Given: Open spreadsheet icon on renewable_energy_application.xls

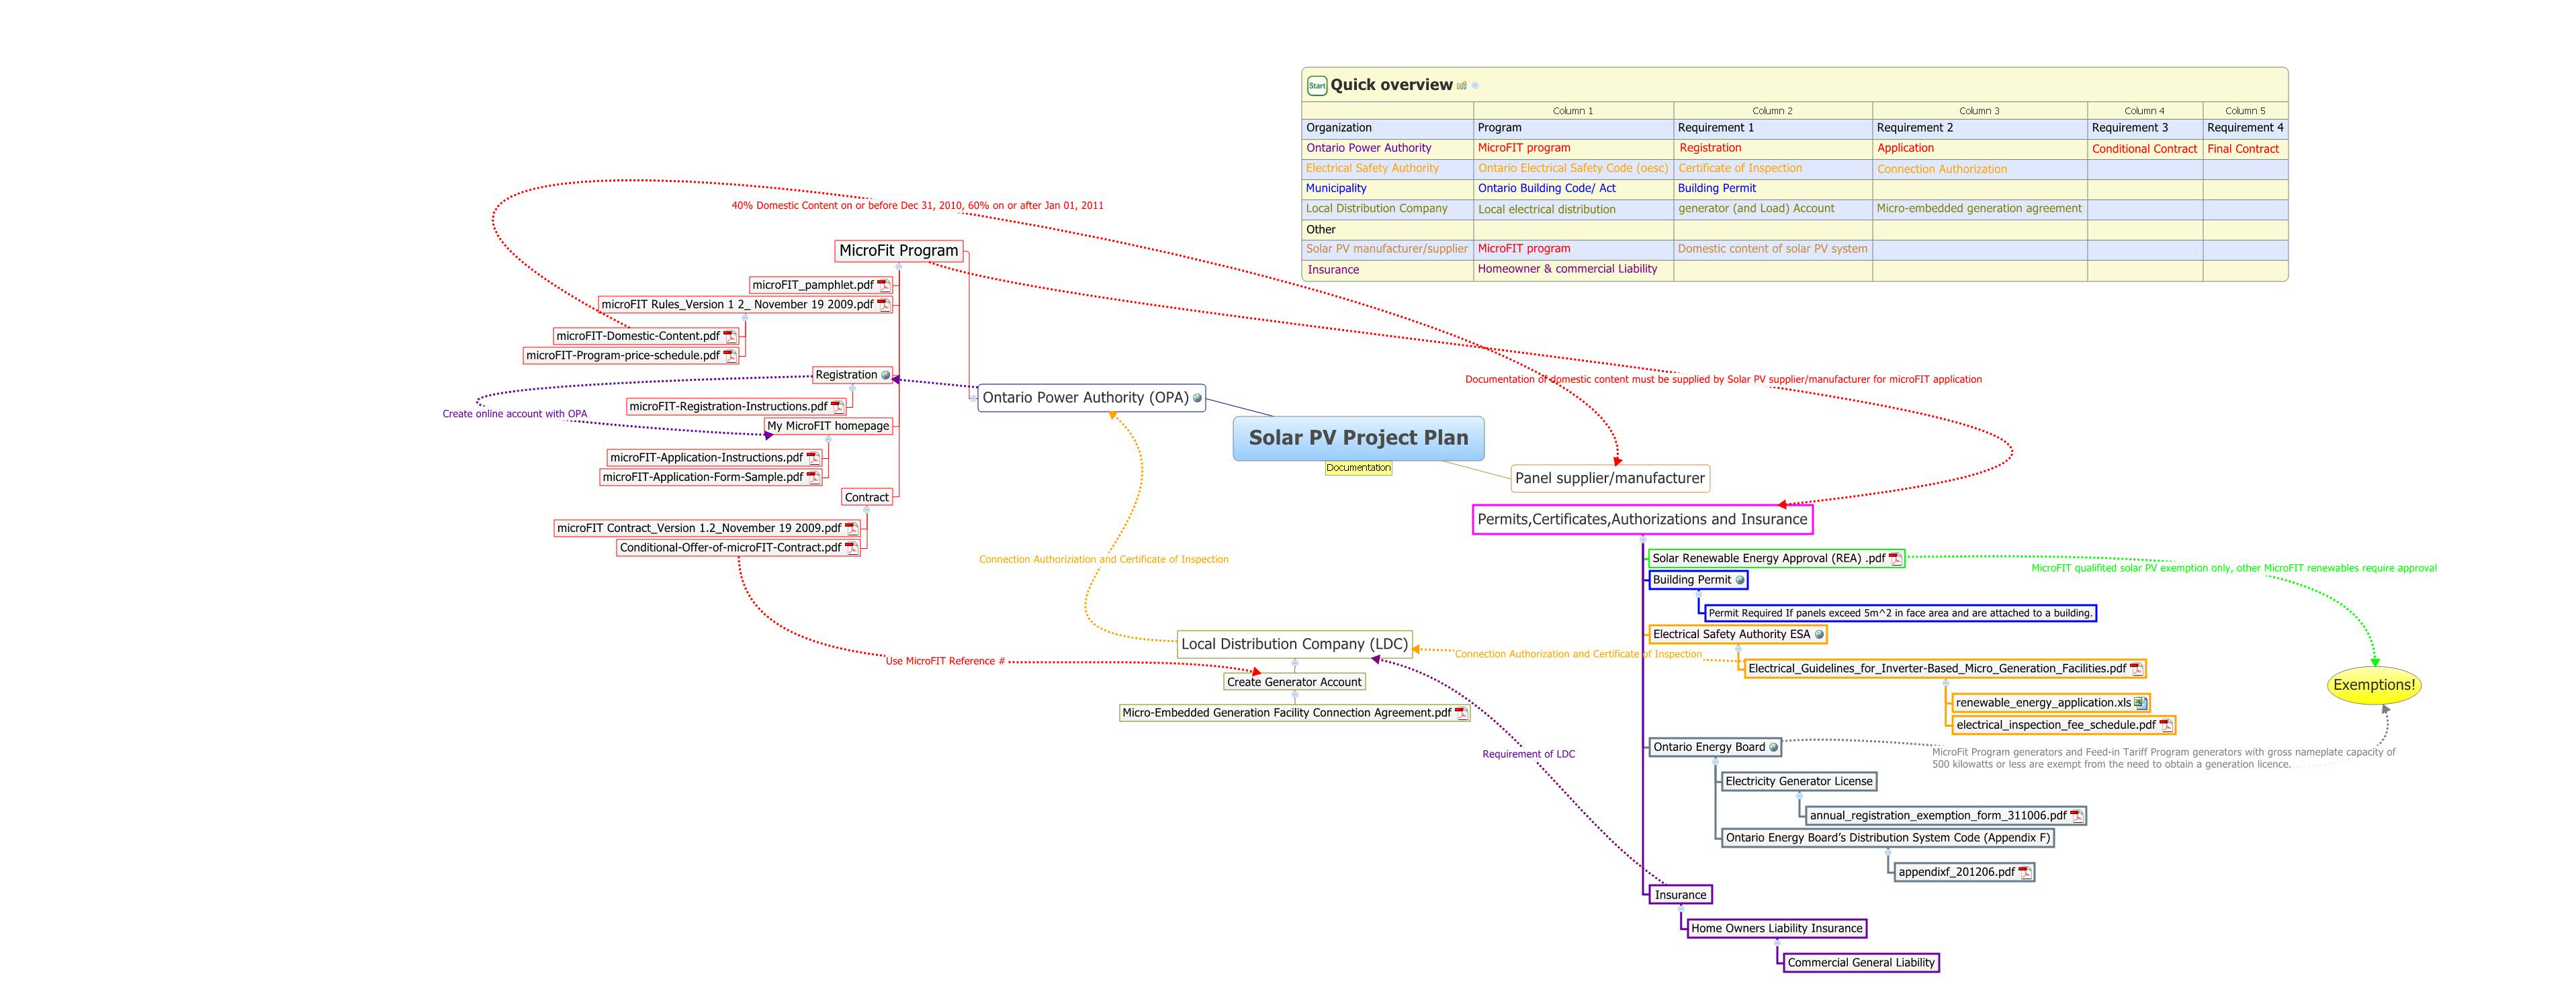Looking at the screenshot, I should 2140,703.
